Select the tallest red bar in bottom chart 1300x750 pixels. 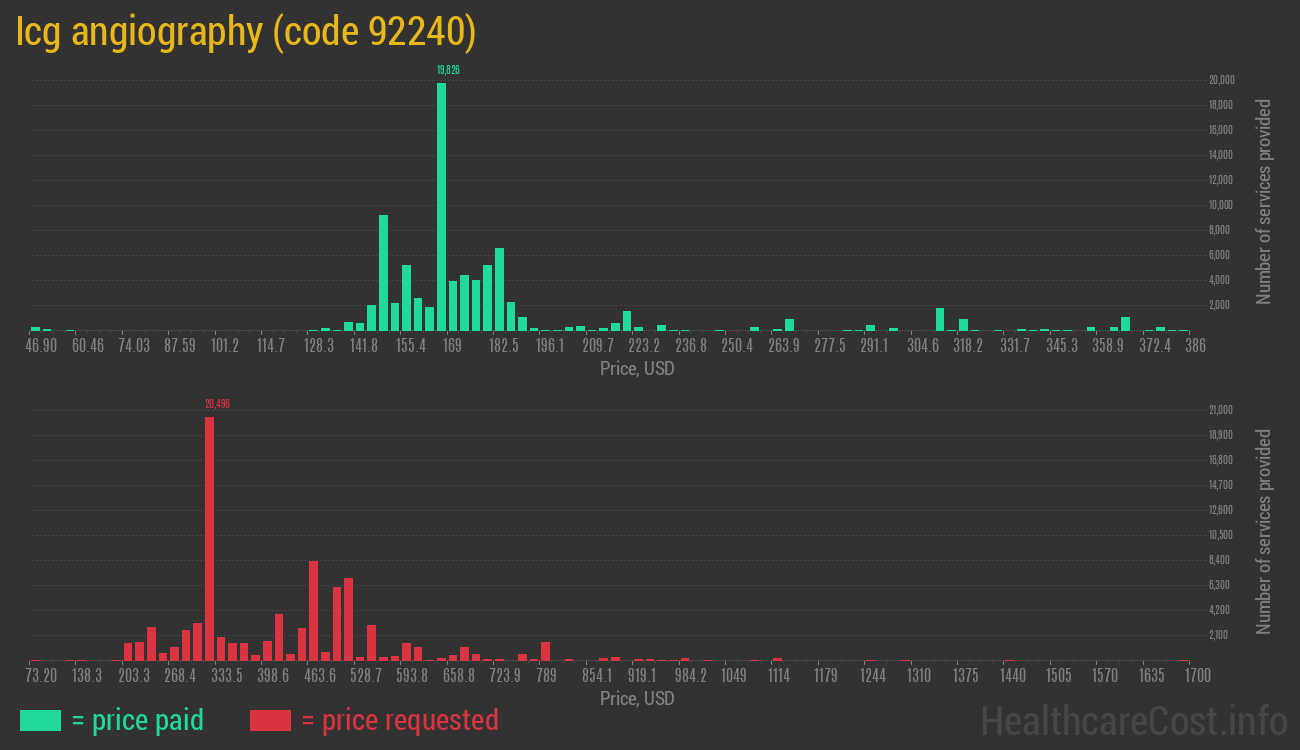click(209, 538)
